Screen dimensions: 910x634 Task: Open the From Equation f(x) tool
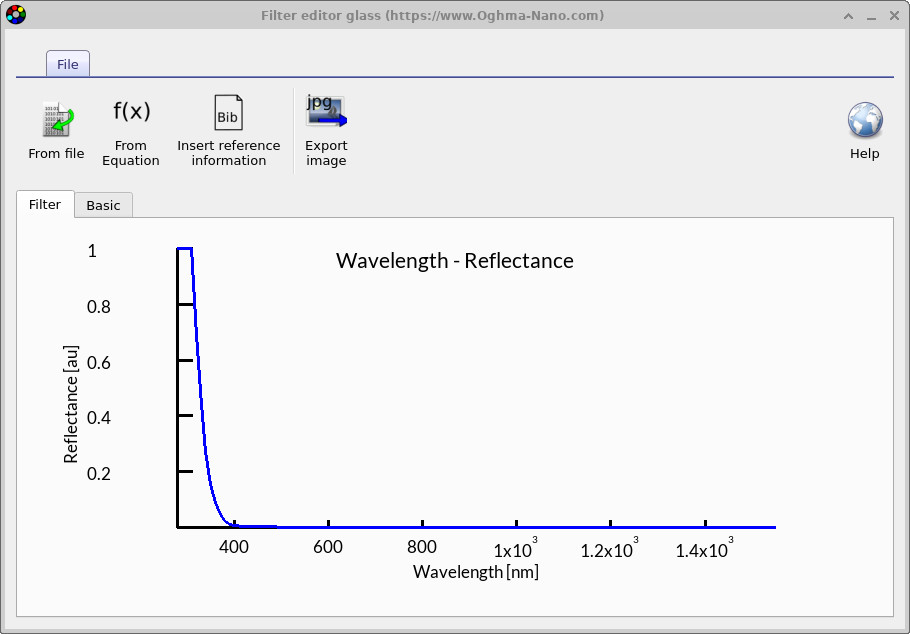(131, 112)
